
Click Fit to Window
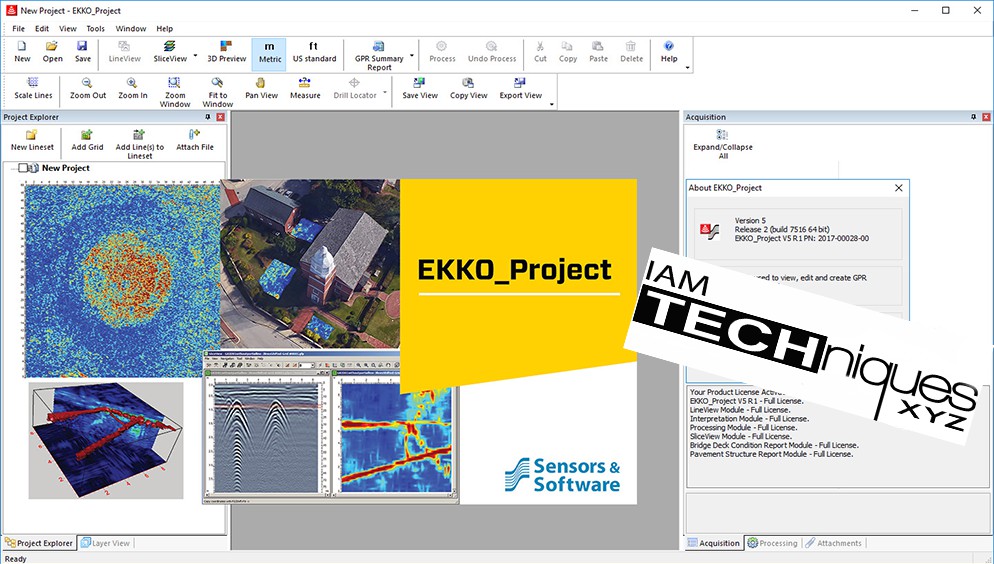click(217, 93)
